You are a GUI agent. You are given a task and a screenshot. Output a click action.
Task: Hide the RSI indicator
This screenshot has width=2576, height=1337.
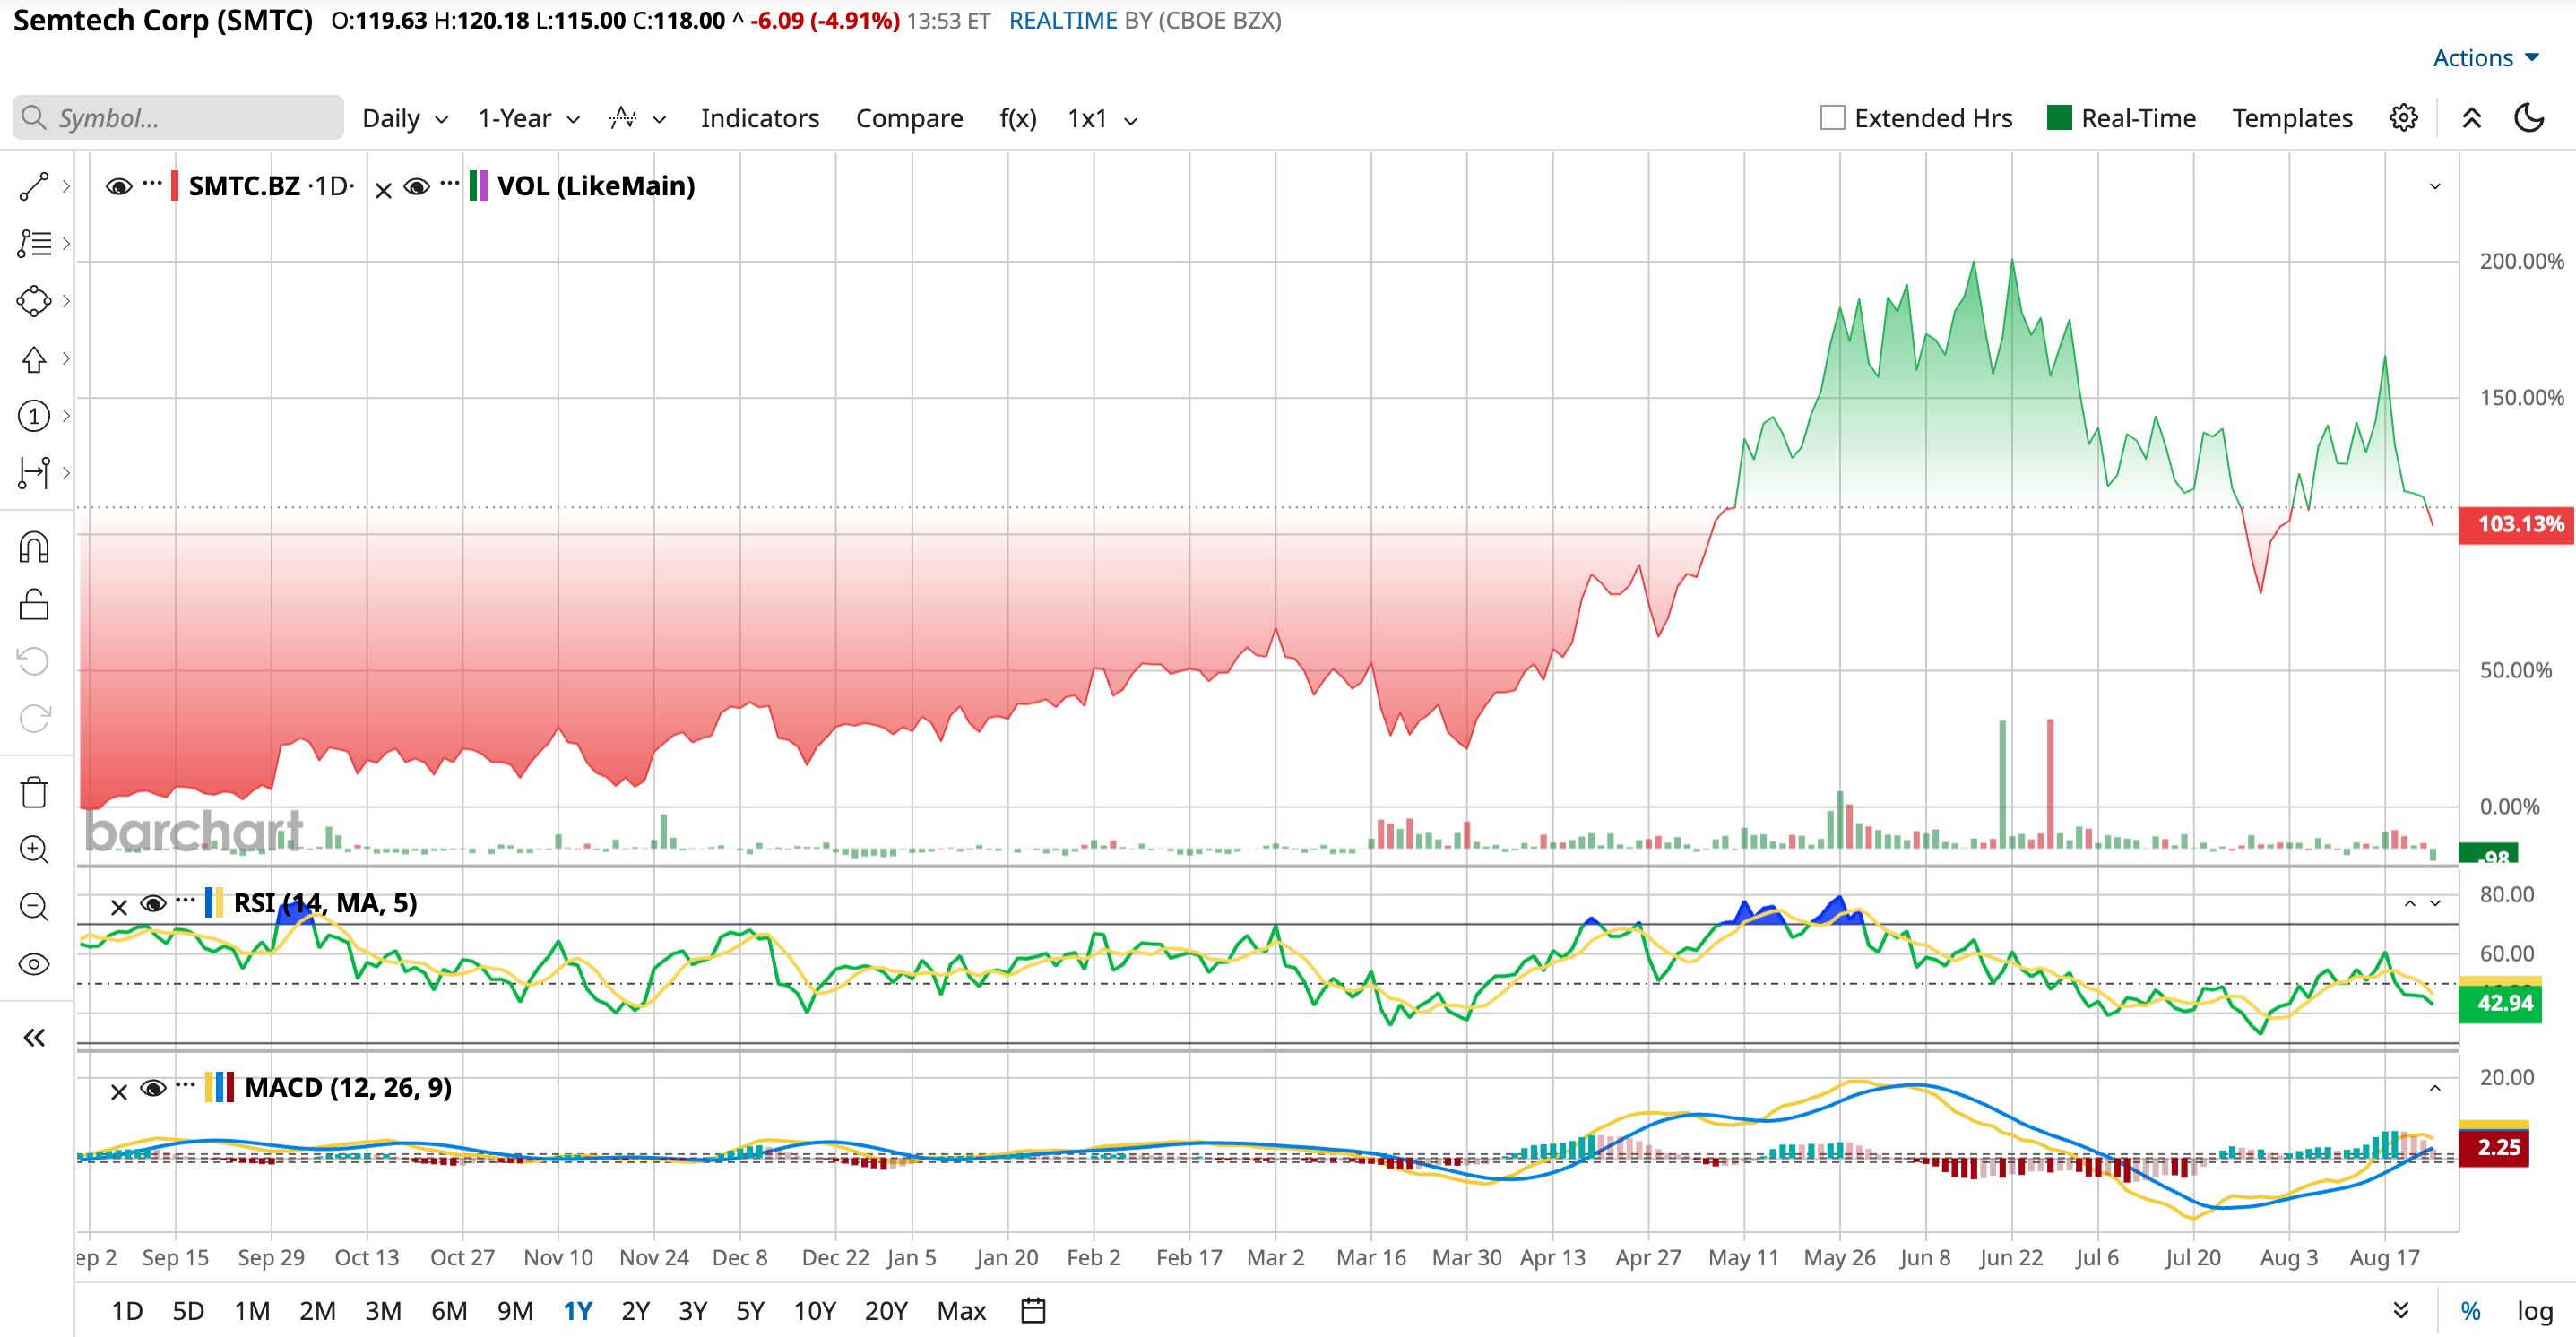click(153, 904)
